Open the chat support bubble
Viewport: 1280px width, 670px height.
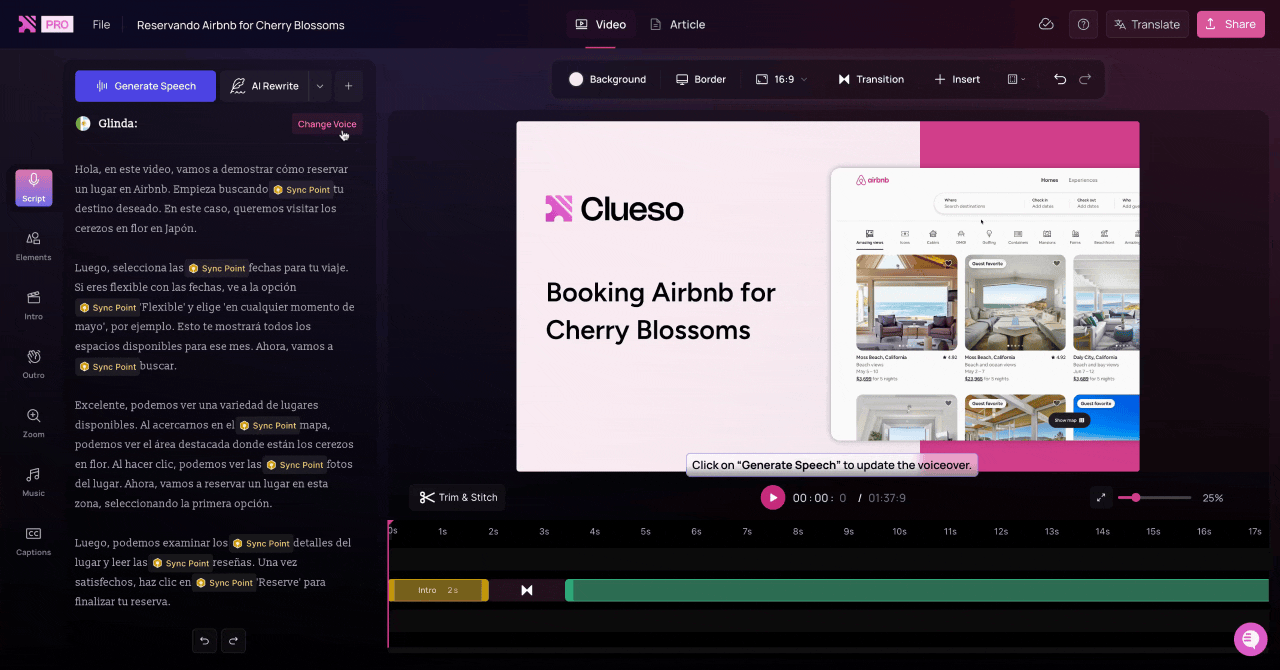(x=1250, y=639)
